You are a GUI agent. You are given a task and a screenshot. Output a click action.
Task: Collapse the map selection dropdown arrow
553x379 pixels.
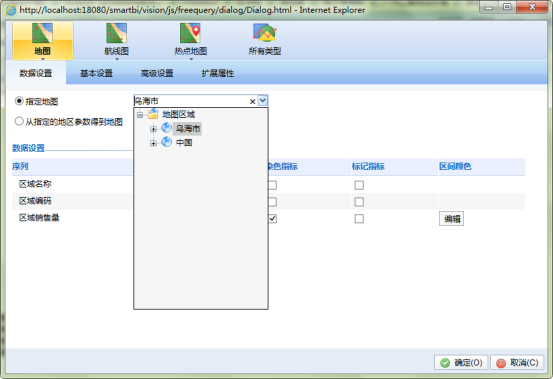(263, 101)
